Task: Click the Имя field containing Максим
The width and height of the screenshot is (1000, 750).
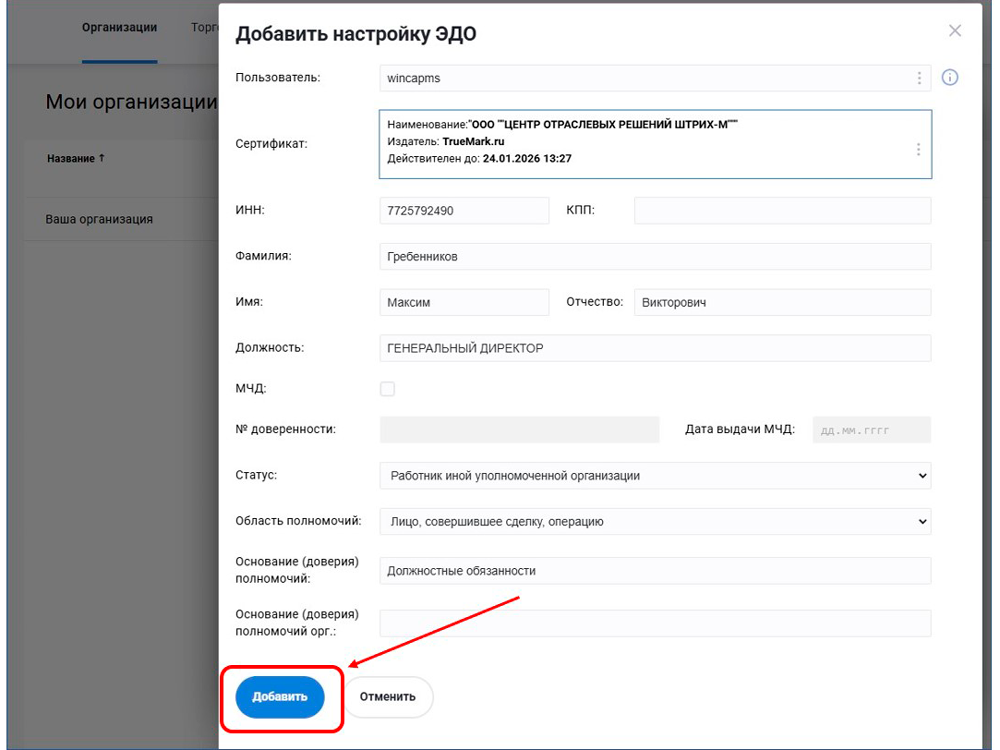Action: [464, 302]
